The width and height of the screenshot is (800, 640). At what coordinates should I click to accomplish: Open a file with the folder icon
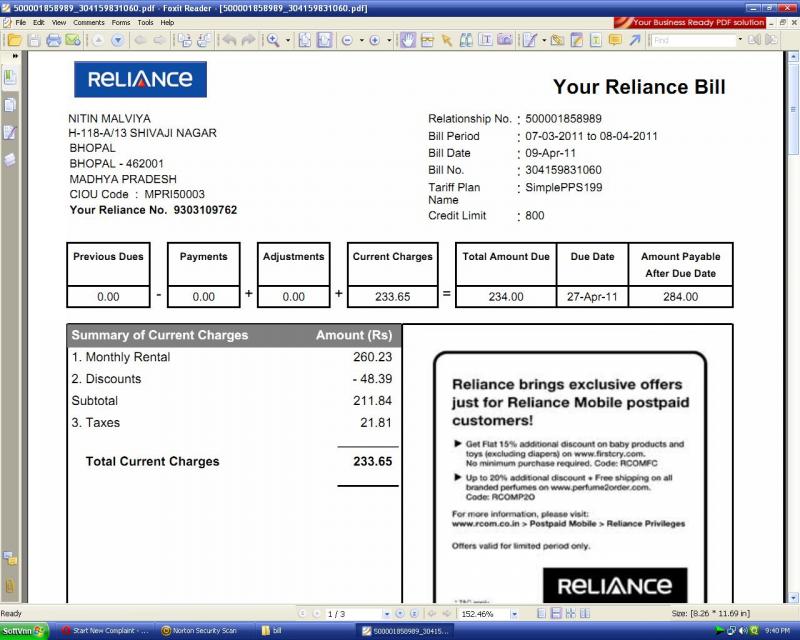pos(14,40)
